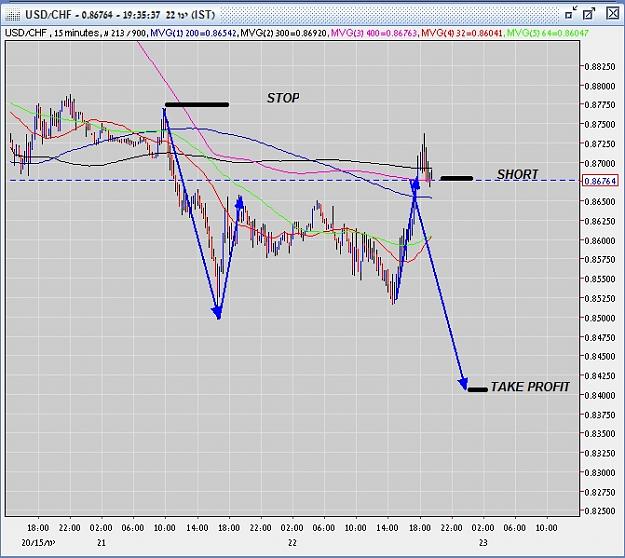Click the 0.88000 price axis label
This screenshot has height=558, width=625.
point(599,86)
